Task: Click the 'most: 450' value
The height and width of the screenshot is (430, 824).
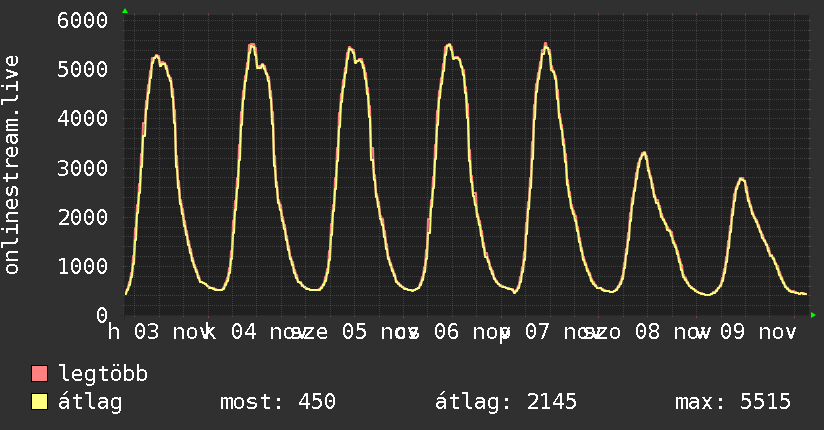Action: click(277, 402)
